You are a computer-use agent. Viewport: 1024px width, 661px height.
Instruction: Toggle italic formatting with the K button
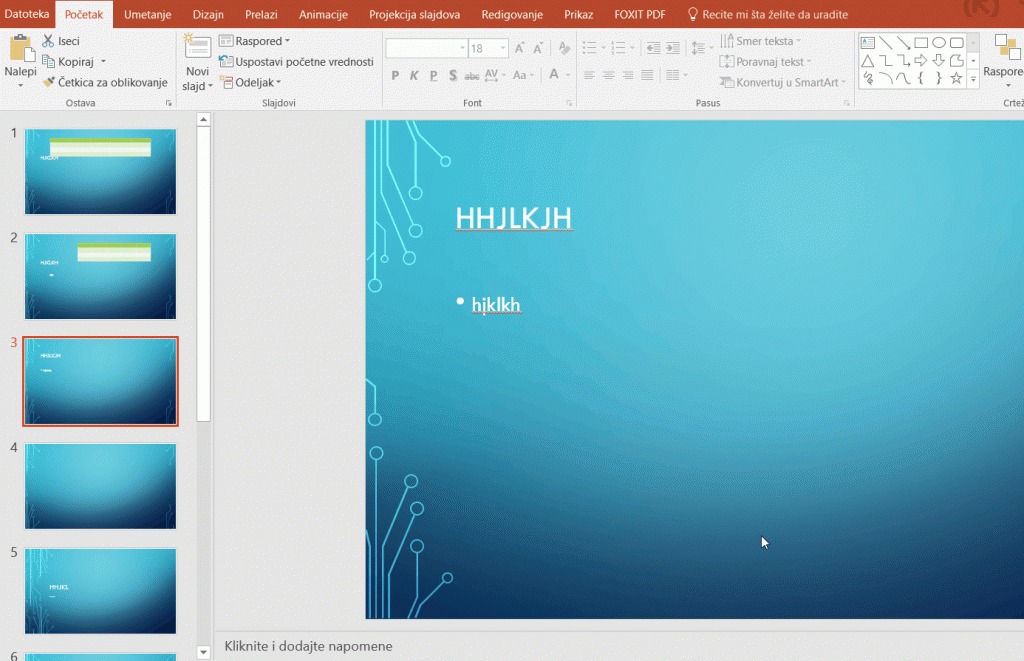(x=414, y=75)
